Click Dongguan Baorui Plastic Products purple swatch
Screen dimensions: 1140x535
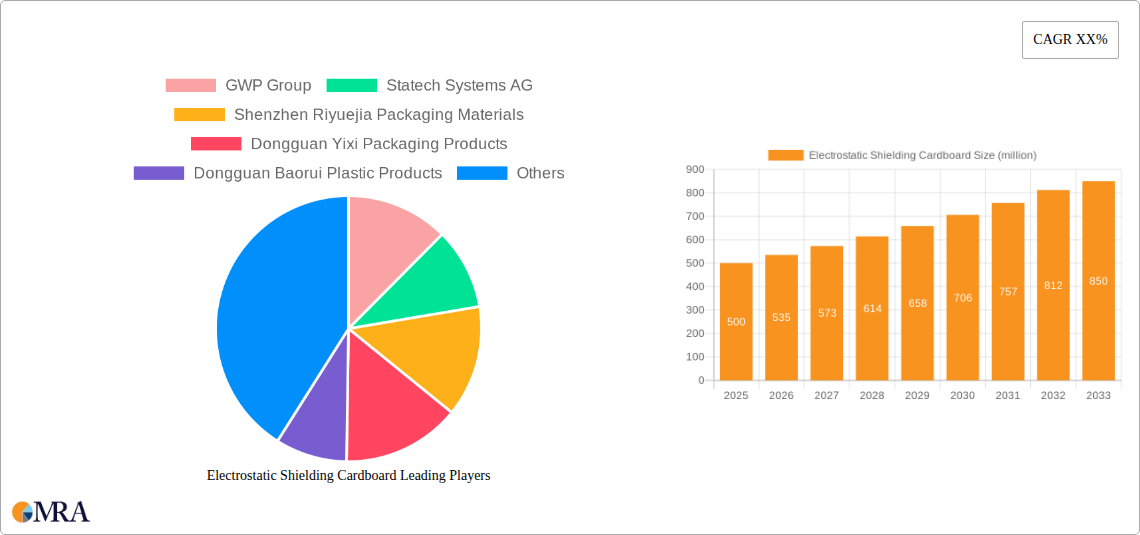pyautogui.click(x=158, y=173)
